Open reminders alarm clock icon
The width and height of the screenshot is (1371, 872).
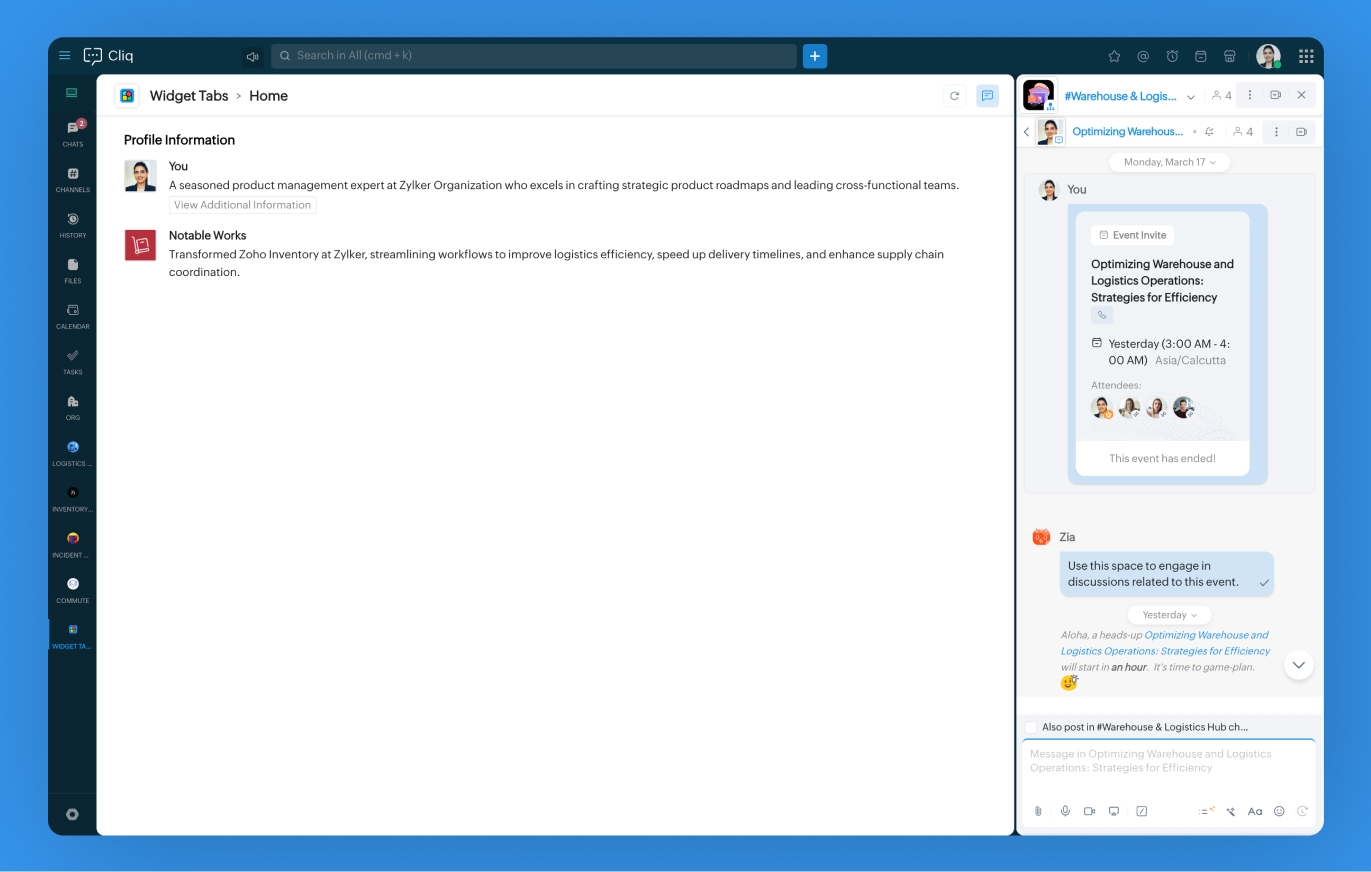pyautogui.click(x=1172, y=56)
